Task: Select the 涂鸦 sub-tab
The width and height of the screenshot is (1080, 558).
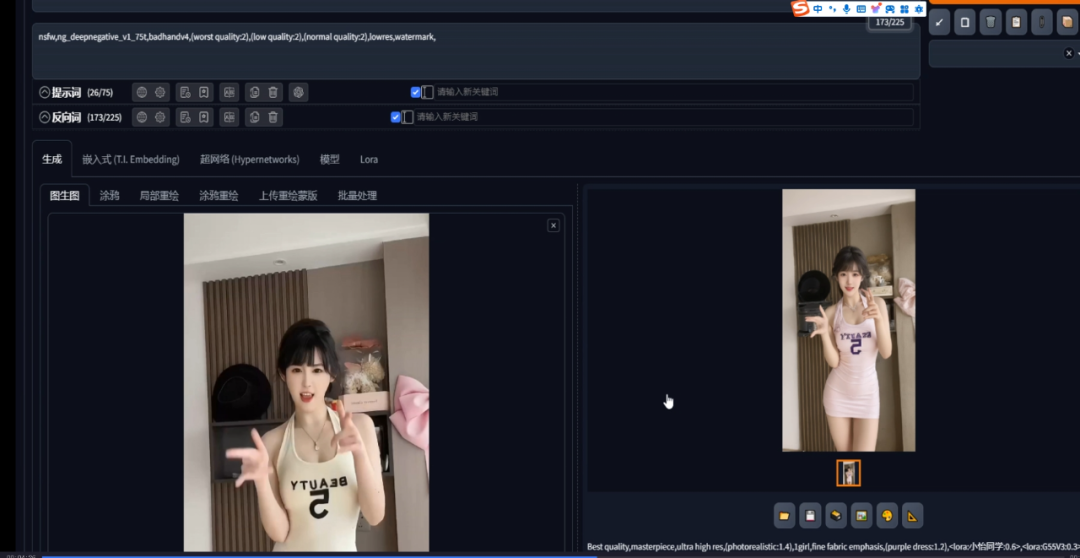Action: tap(109, 196)
